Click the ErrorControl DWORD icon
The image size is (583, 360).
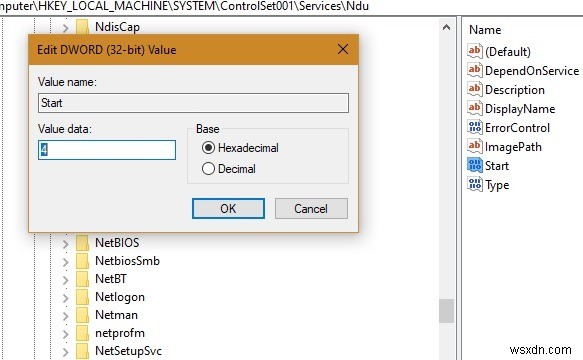(x=474, y=128)
